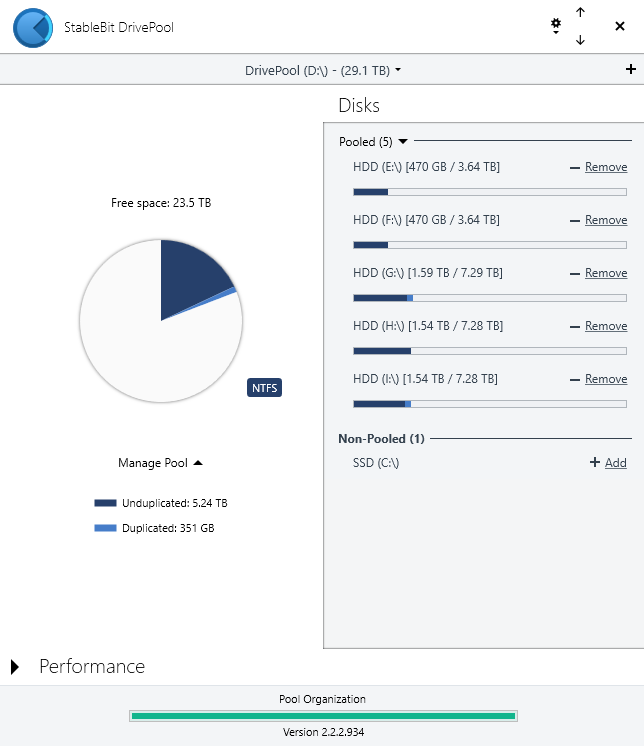Expand the Performance section
Screen dimensions: 644x746
click(x=15, y=667)
